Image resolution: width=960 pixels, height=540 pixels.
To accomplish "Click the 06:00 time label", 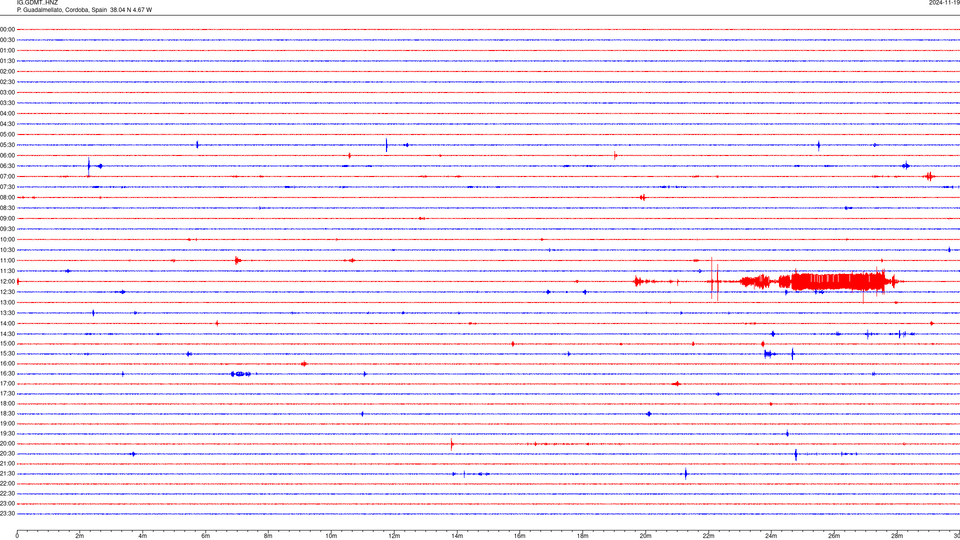I will pos(7,156).
